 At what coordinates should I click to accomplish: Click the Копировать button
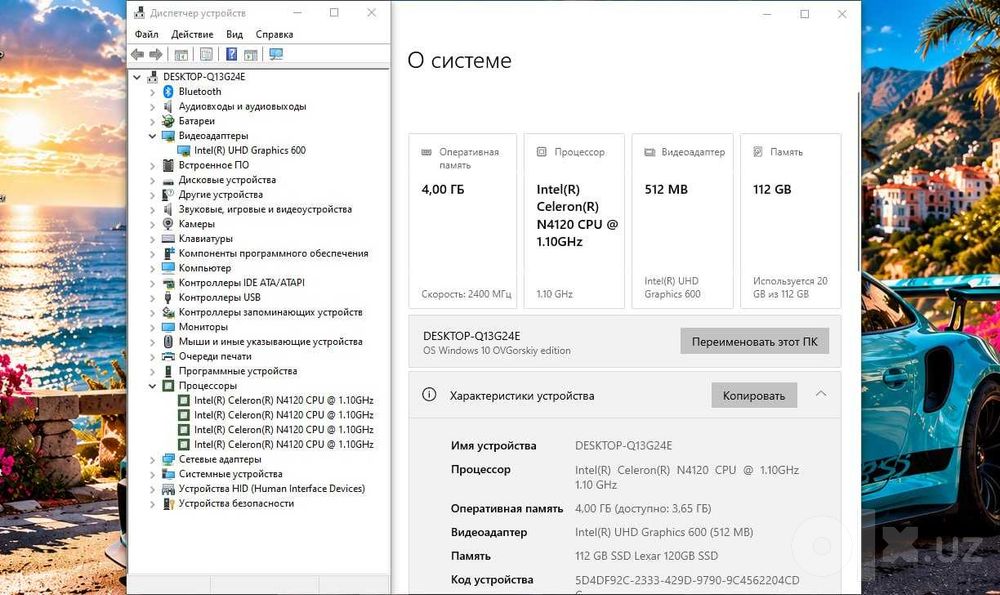(754, 395)
